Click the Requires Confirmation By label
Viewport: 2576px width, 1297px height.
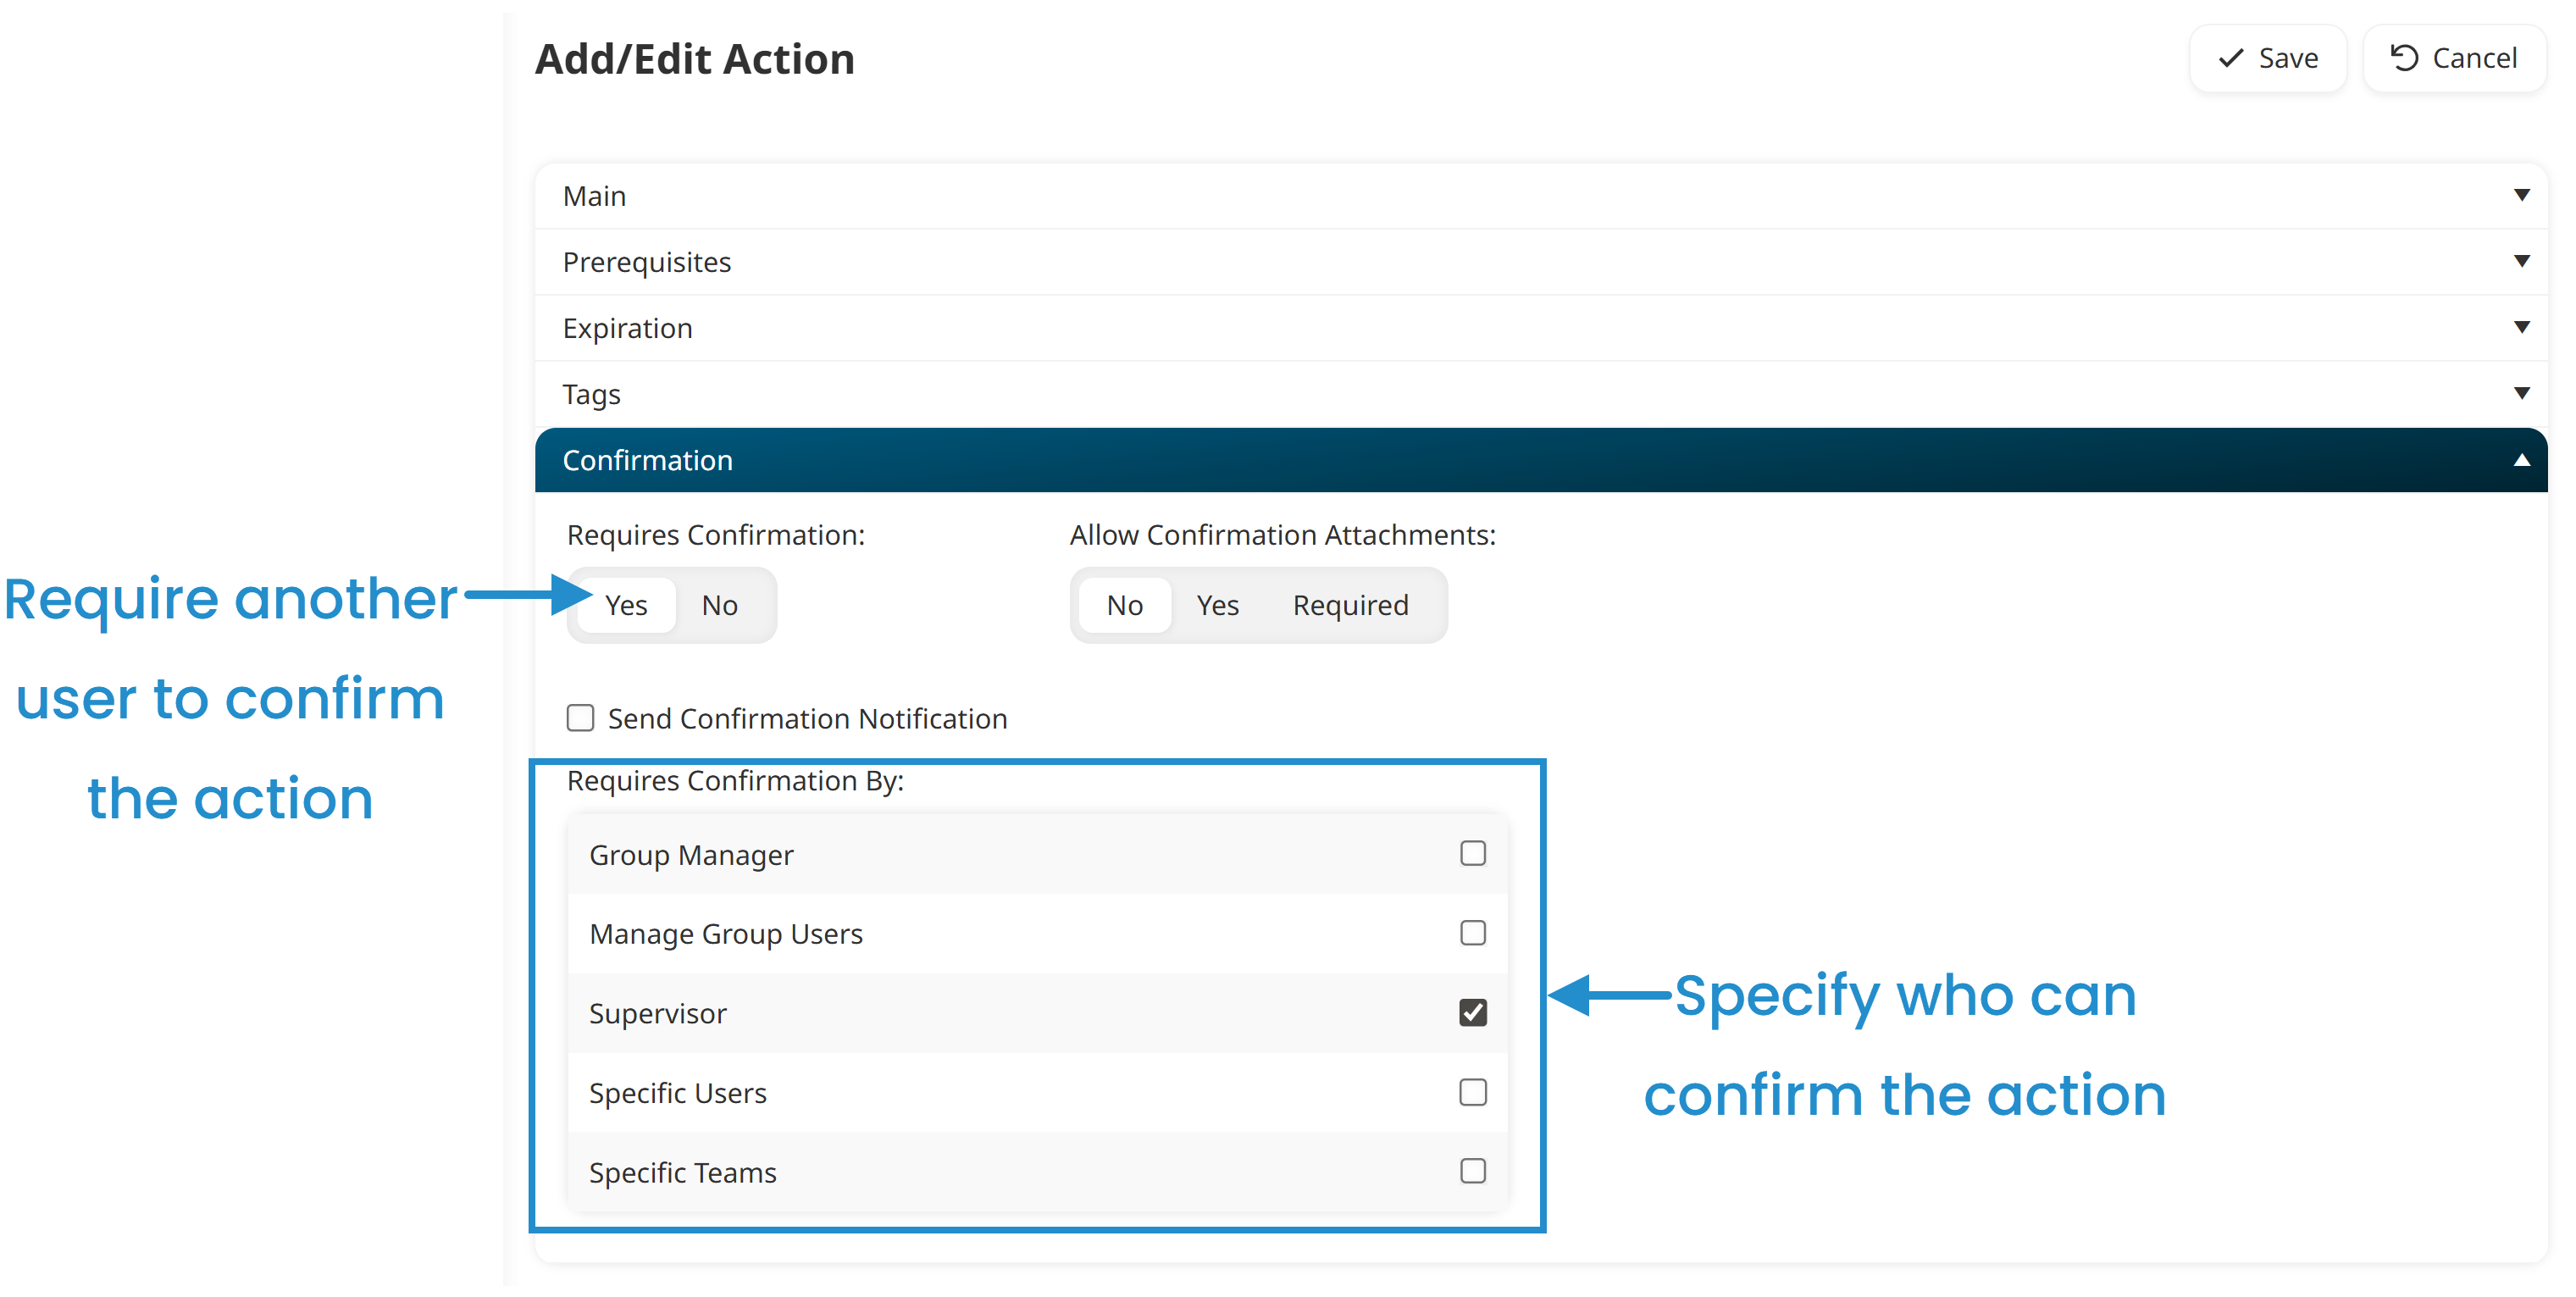[x=735, y=781]
